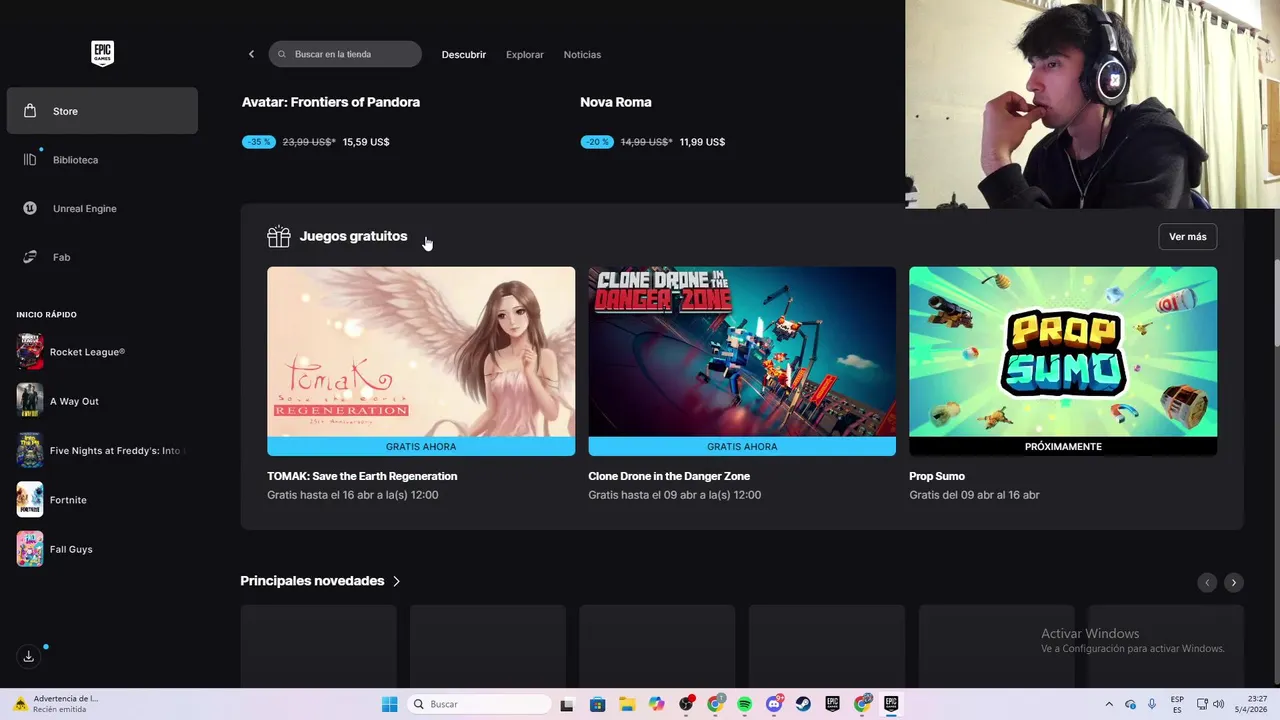Click the Fortnite game thumbnail icon
This screenshot has width=1280, height=720.
[x=30, y=500]
